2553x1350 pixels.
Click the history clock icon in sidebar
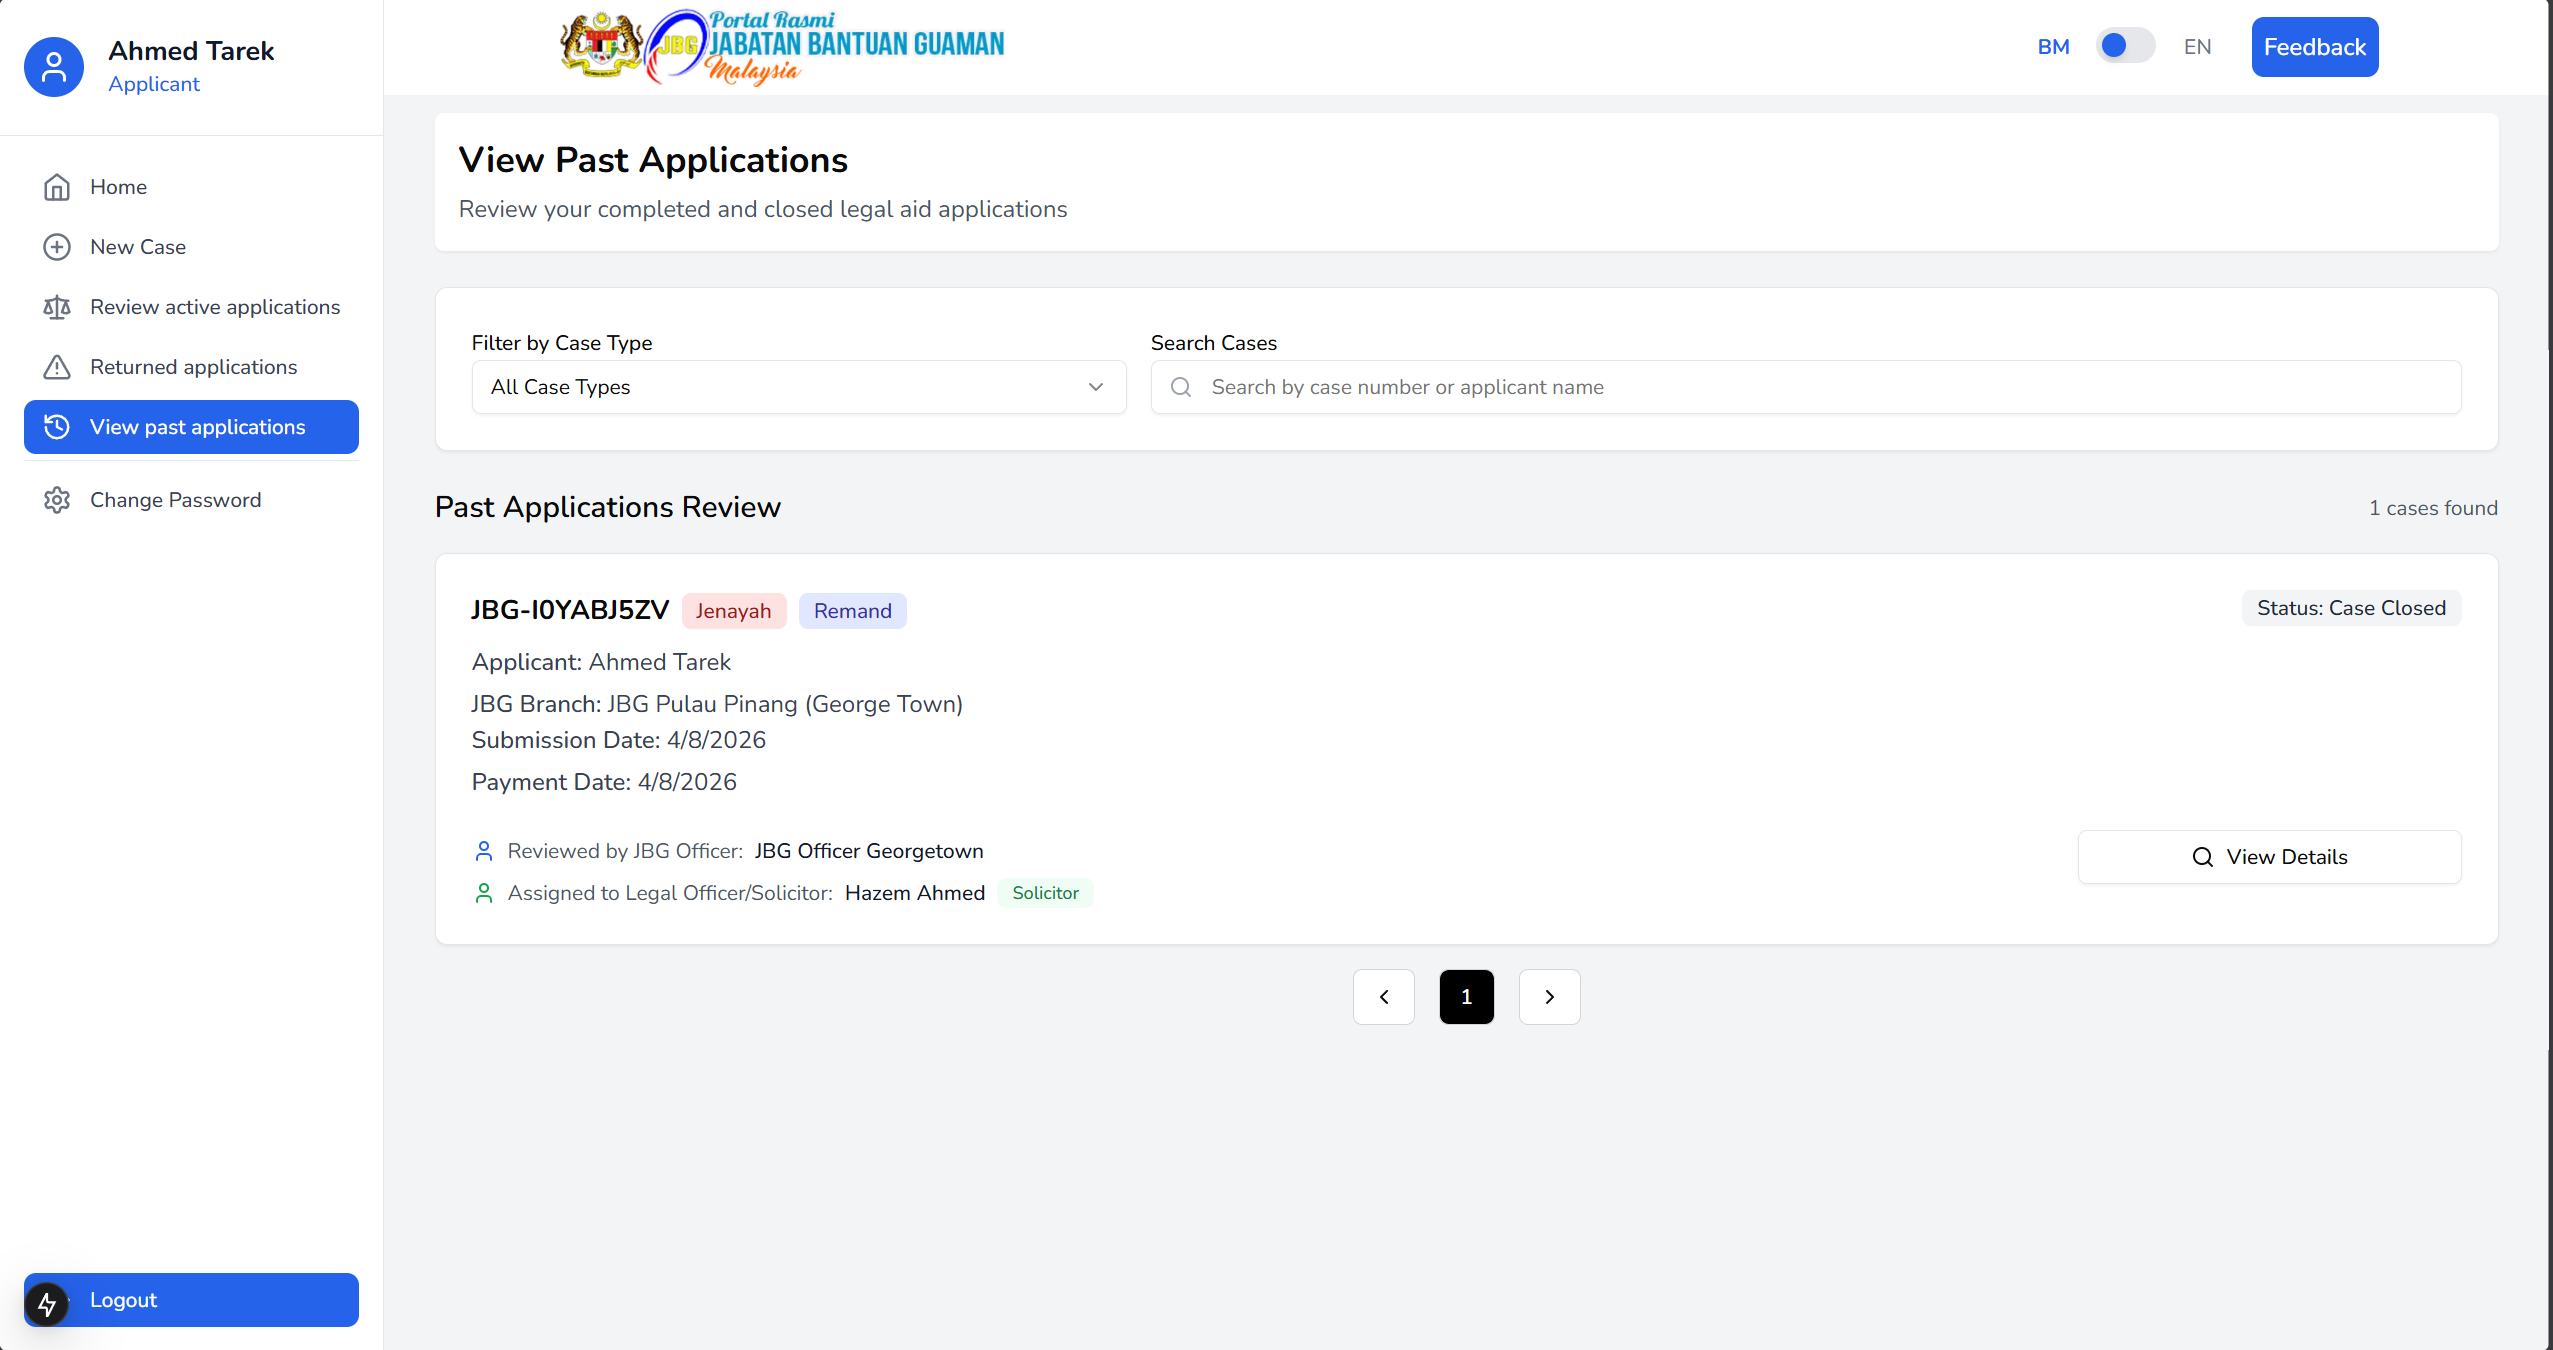coord(57,427)
